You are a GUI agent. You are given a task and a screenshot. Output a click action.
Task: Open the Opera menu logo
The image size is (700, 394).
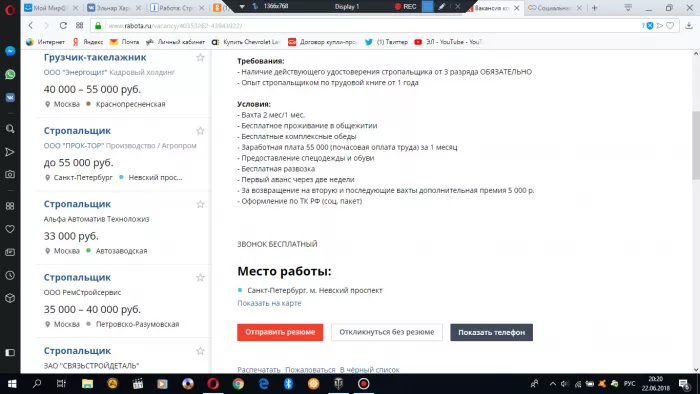point(10,9)
